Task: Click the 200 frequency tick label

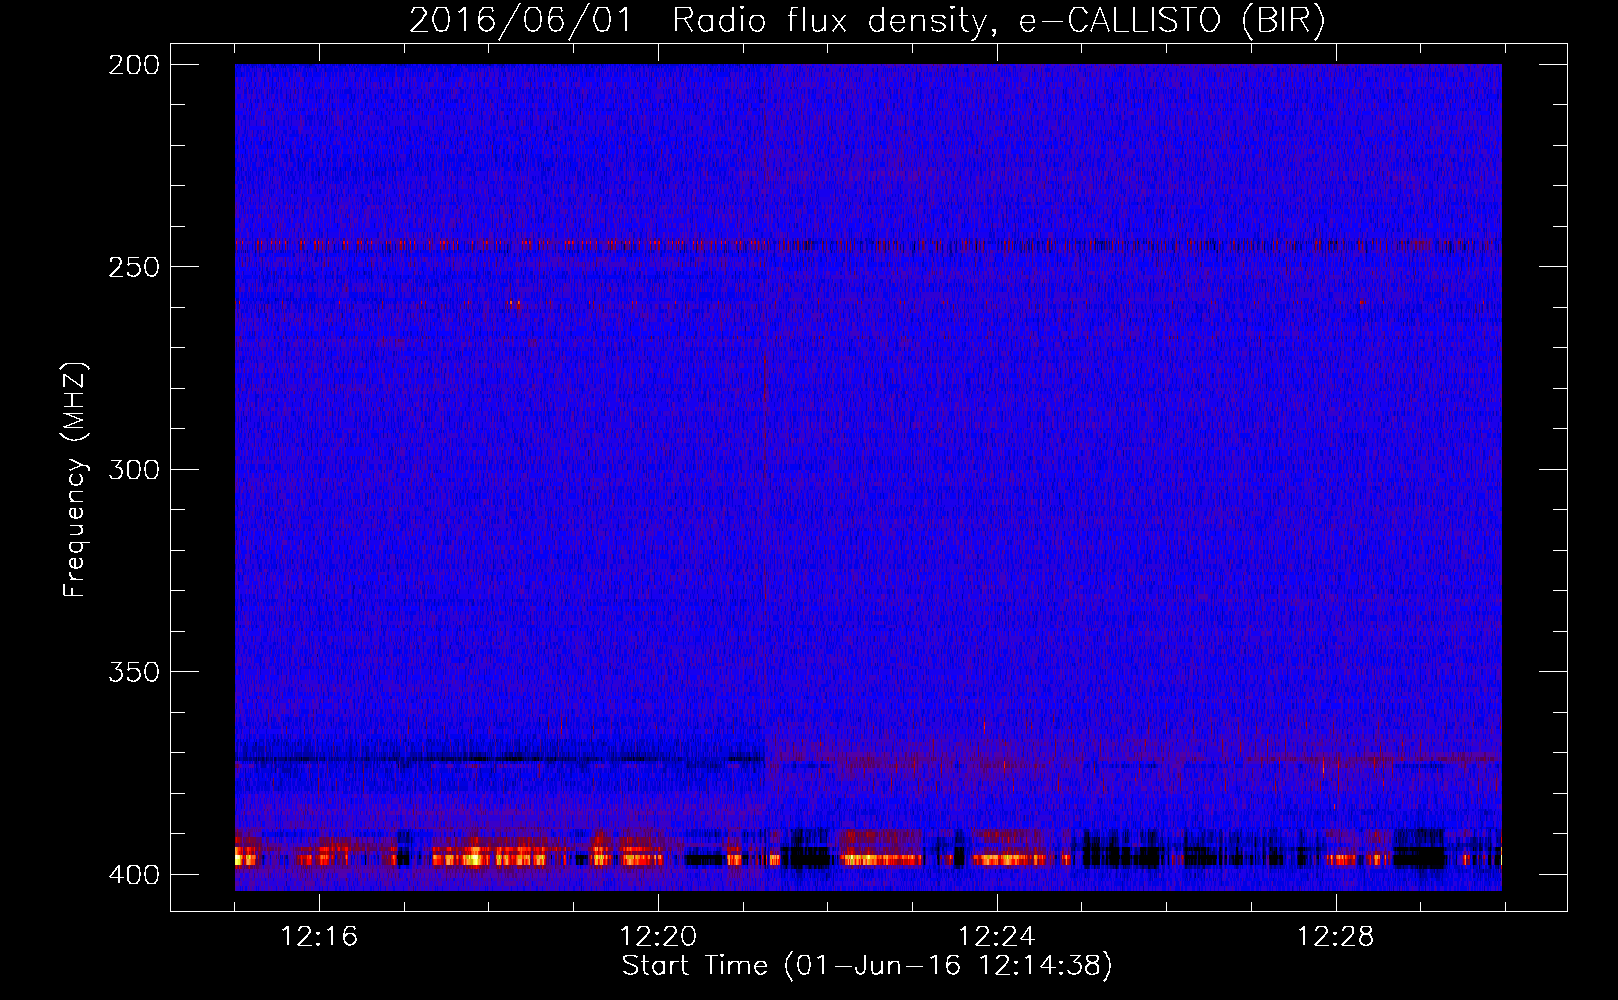Action: [134, 65]
